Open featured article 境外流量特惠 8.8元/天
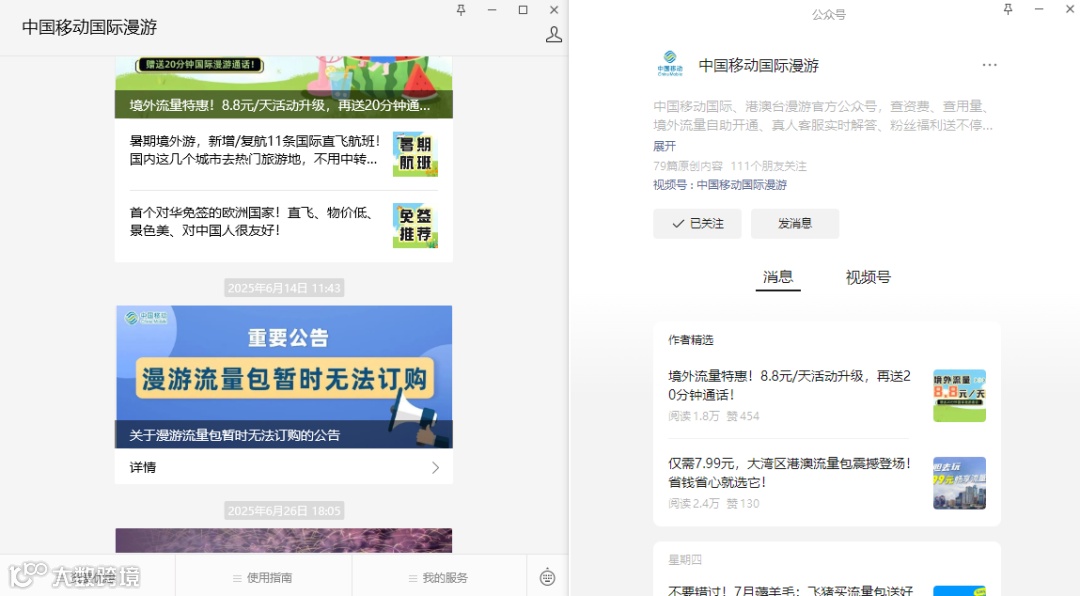This screenshot has height=596, width=1080. coord(789,385)
